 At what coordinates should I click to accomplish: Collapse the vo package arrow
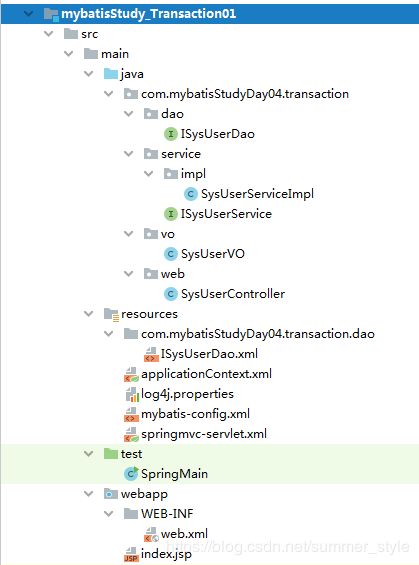point(129,234)
